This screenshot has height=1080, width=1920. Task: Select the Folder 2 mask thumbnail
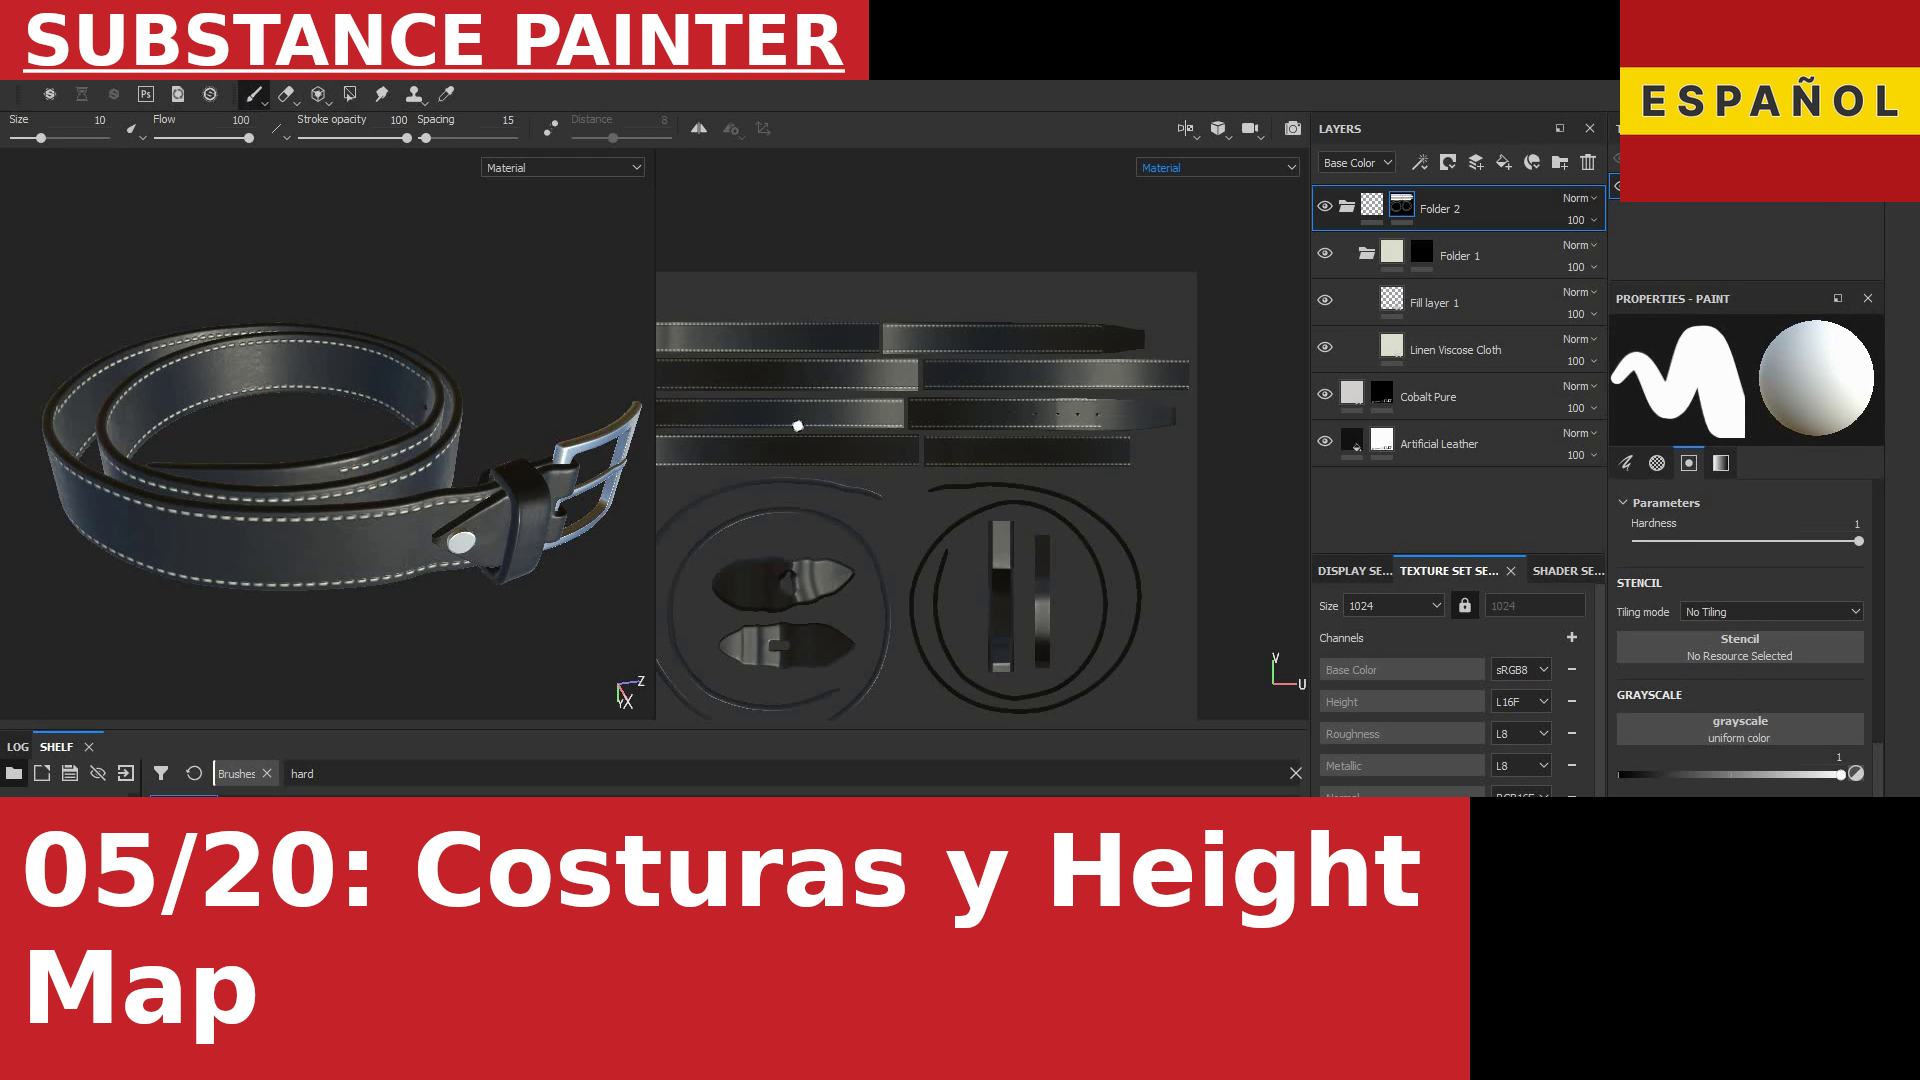tap(1402, 205)
